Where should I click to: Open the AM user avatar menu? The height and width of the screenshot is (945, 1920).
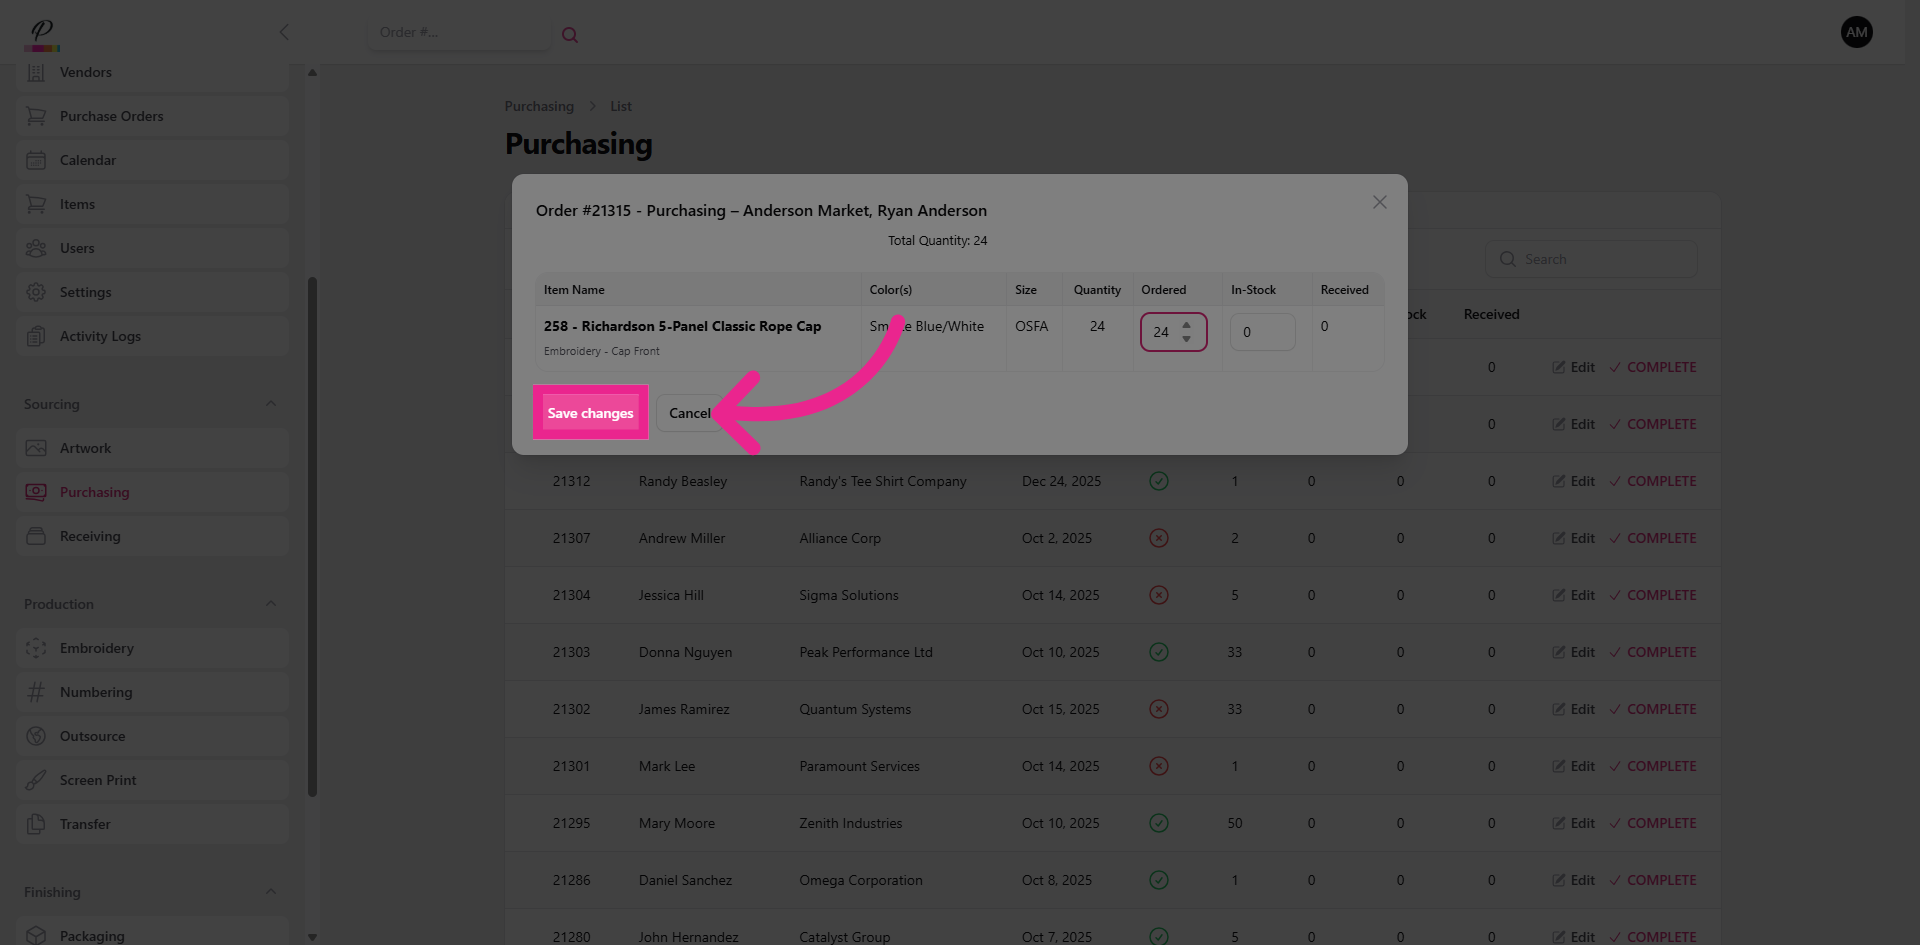click(x=1856, y=32)
